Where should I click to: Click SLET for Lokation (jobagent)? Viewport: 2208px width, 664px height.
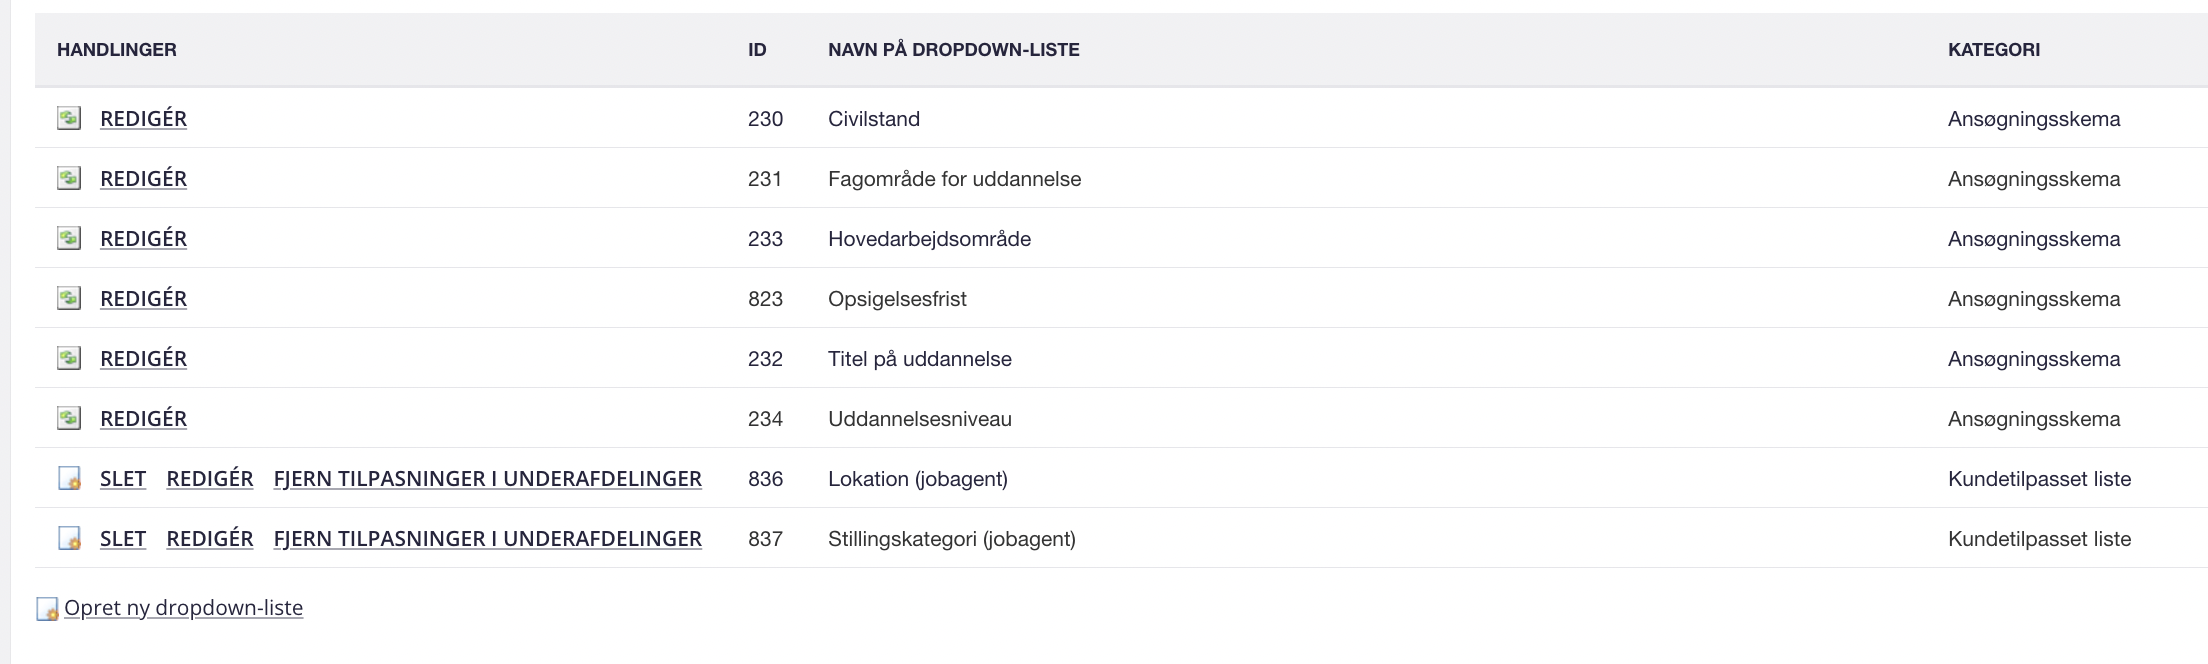click(x=123, y=478)
